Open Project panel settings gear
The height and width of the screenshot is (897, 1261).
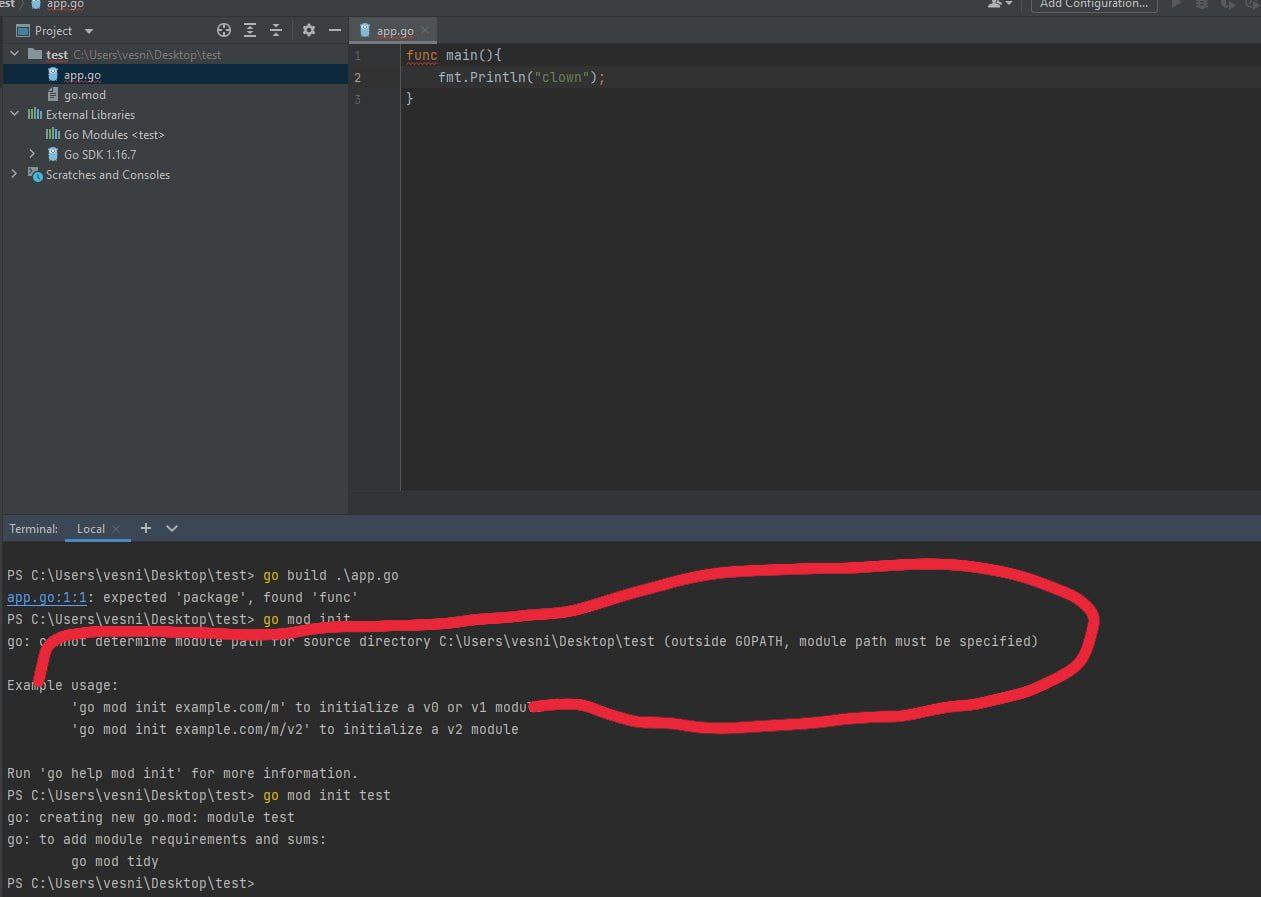[309, 31]
